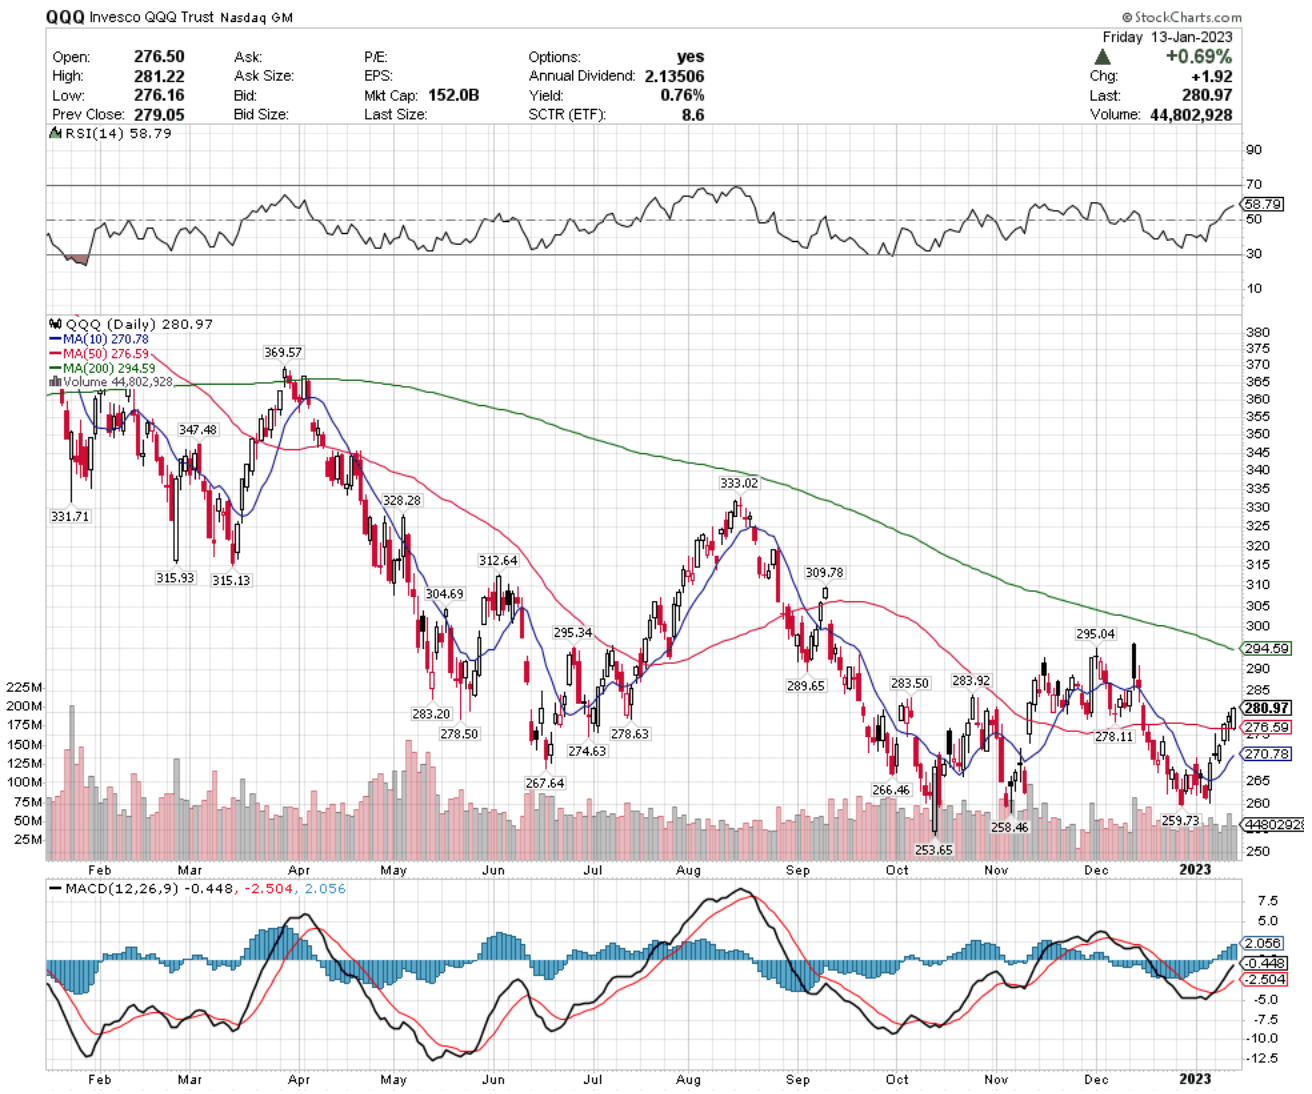Click the Open value 276.50

point(159,57)
